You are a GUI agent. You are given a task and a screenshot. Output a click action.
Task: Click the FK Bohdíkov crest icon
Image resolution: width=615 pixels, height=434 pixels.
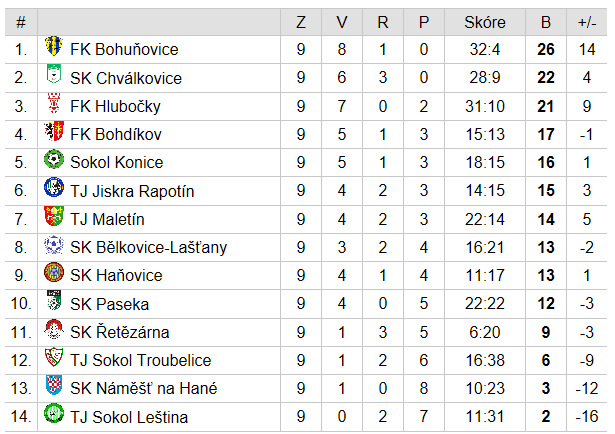pyautogui.click(x=54, y=131)
